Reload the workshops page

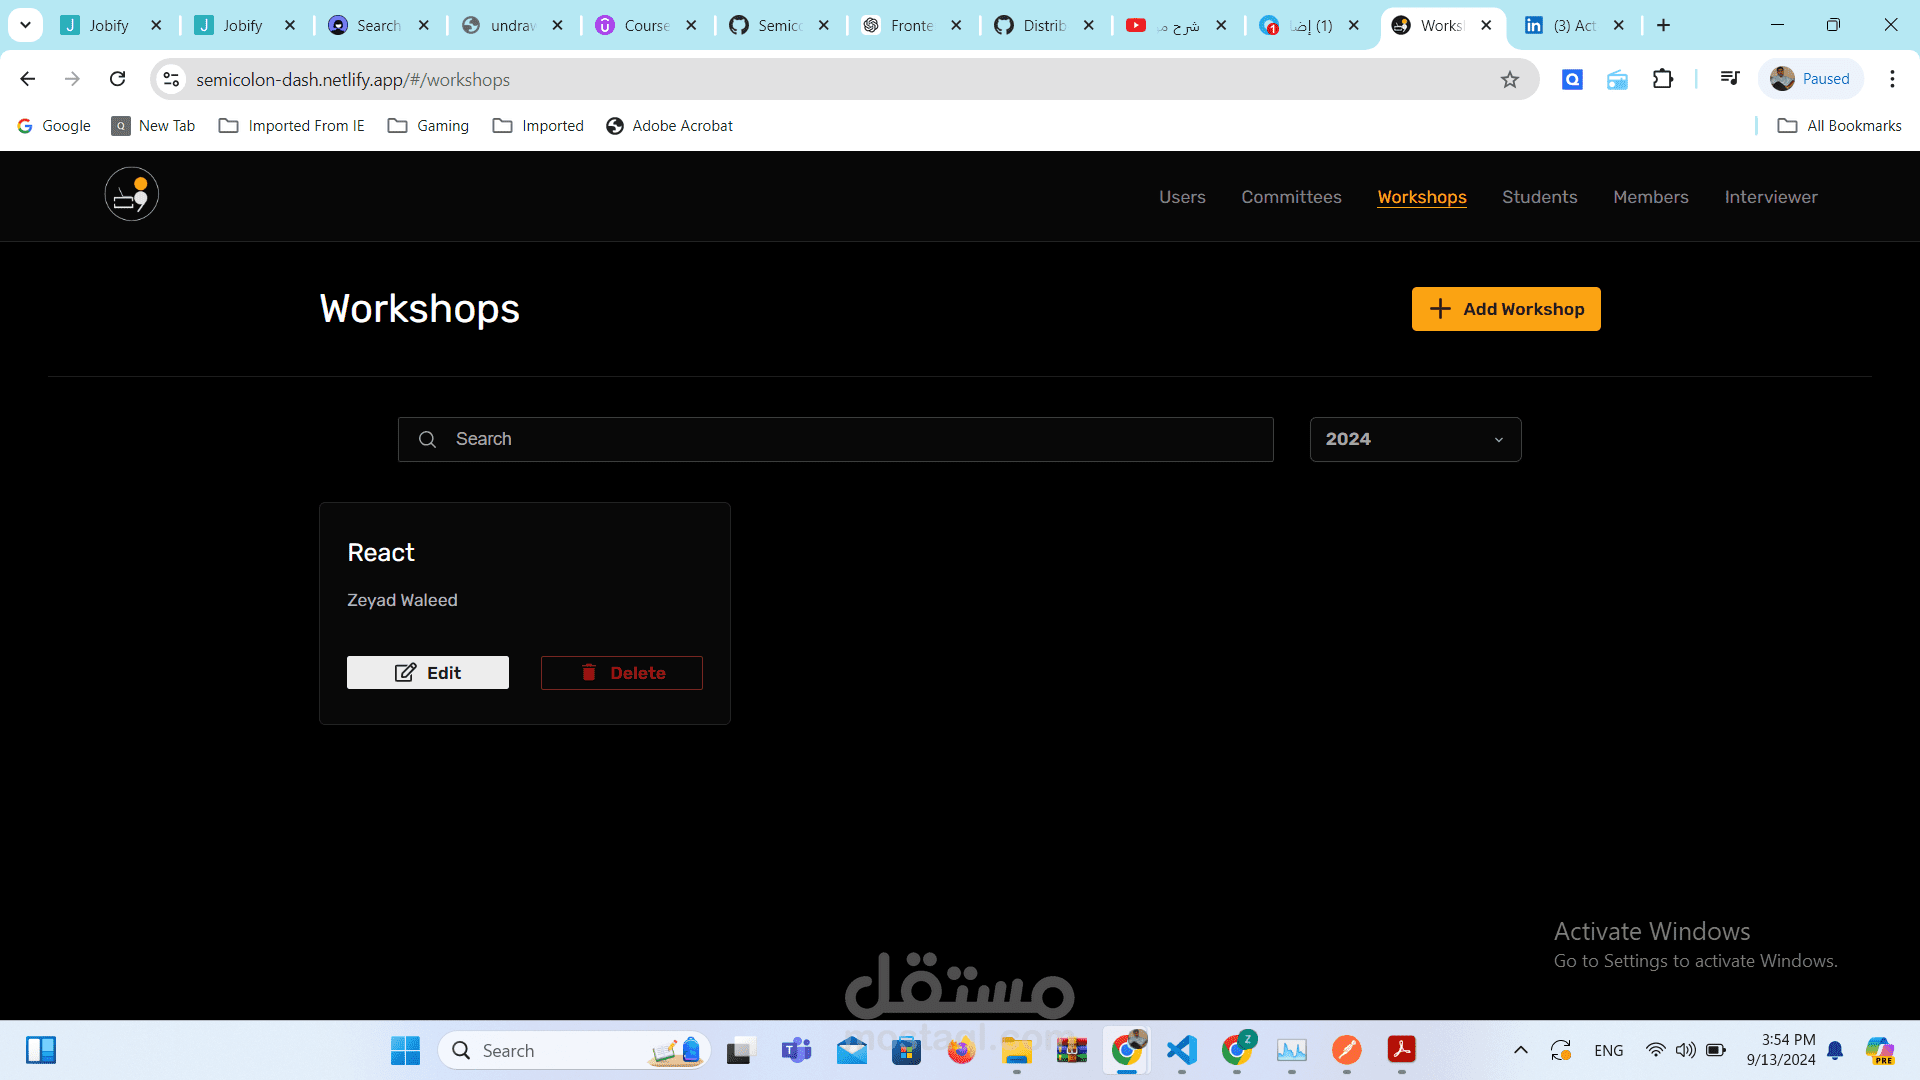pyautogui.click(x=118, y=79)
